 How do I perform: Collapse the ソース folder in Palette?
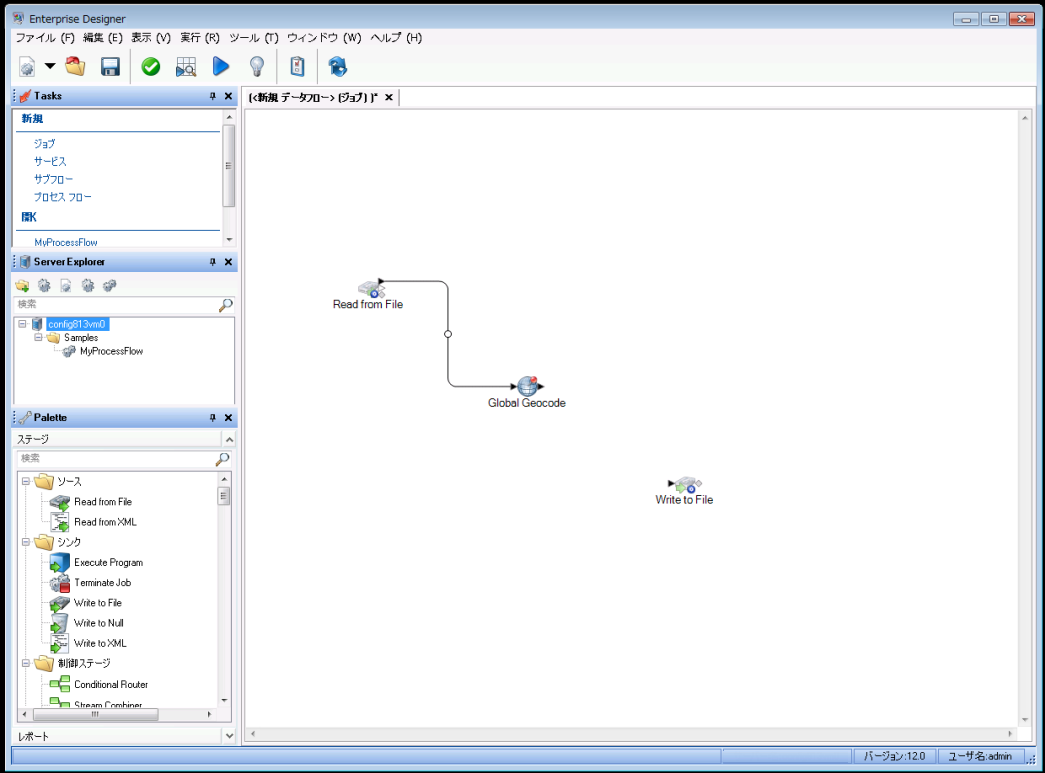tap(26, 482)
